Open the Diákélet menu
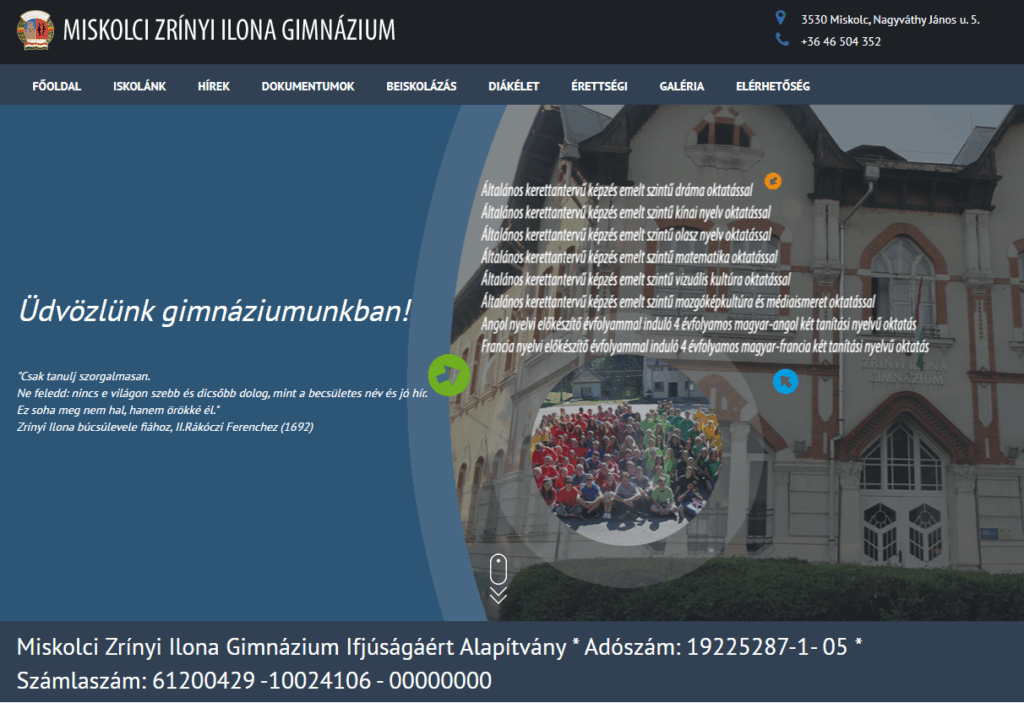Viewport: 1024px width, 703px height. point(514,86)
